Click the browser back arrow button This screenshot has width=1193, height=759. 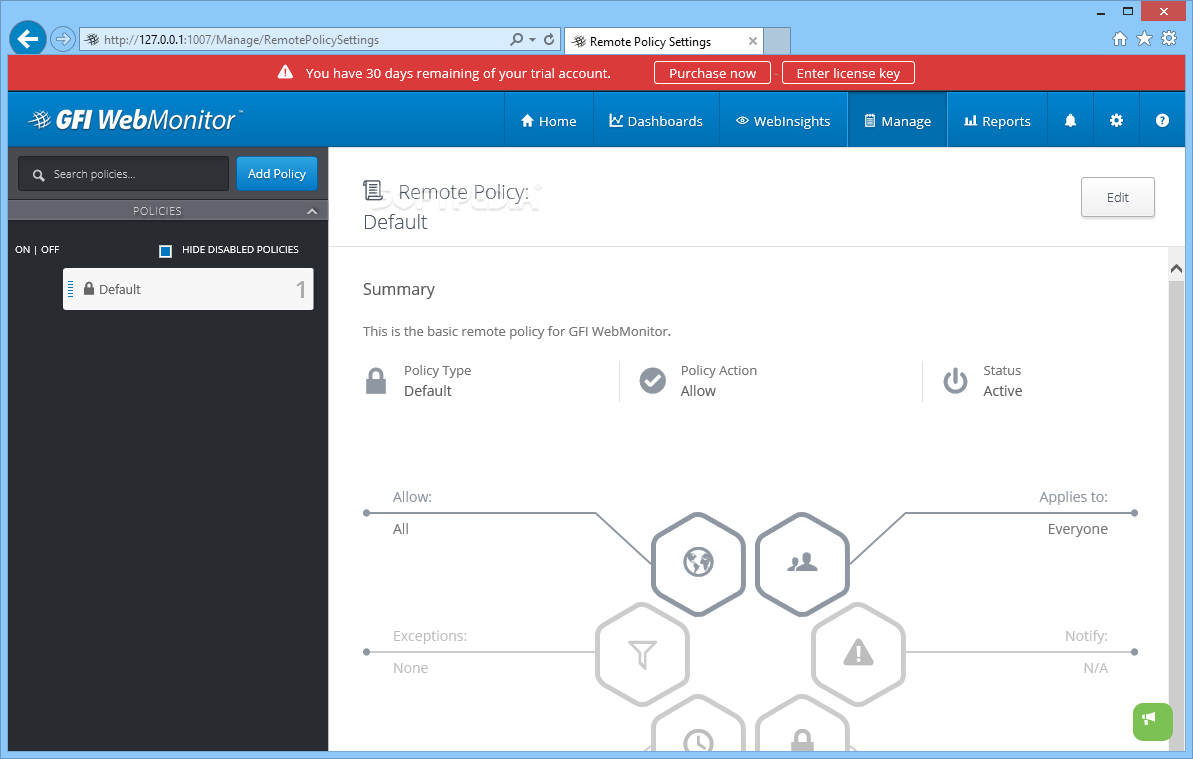tap(28, 39)
